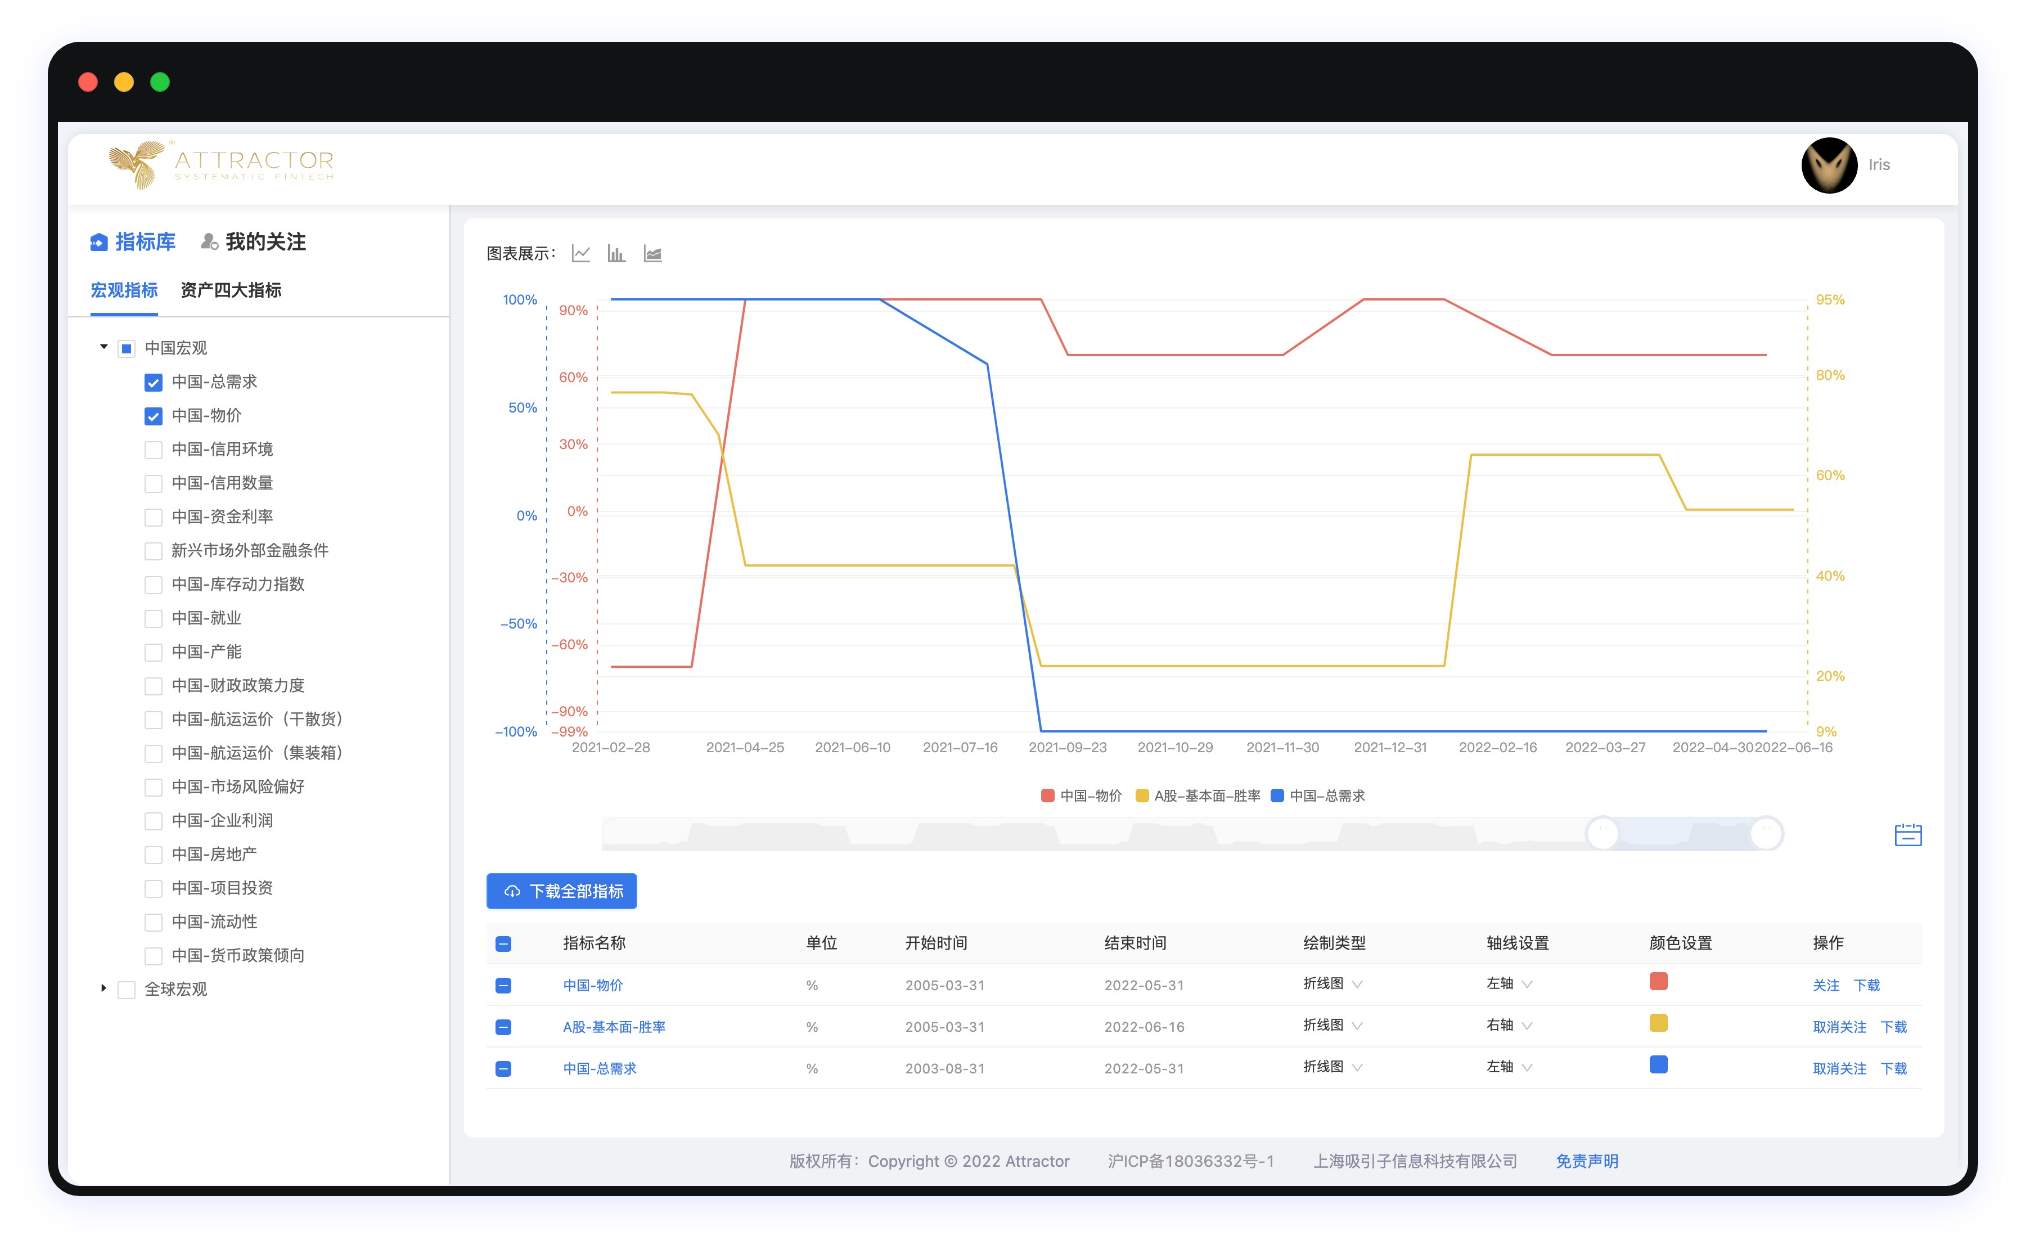Click the Iris user avatar

click(x=1829, y=165)
